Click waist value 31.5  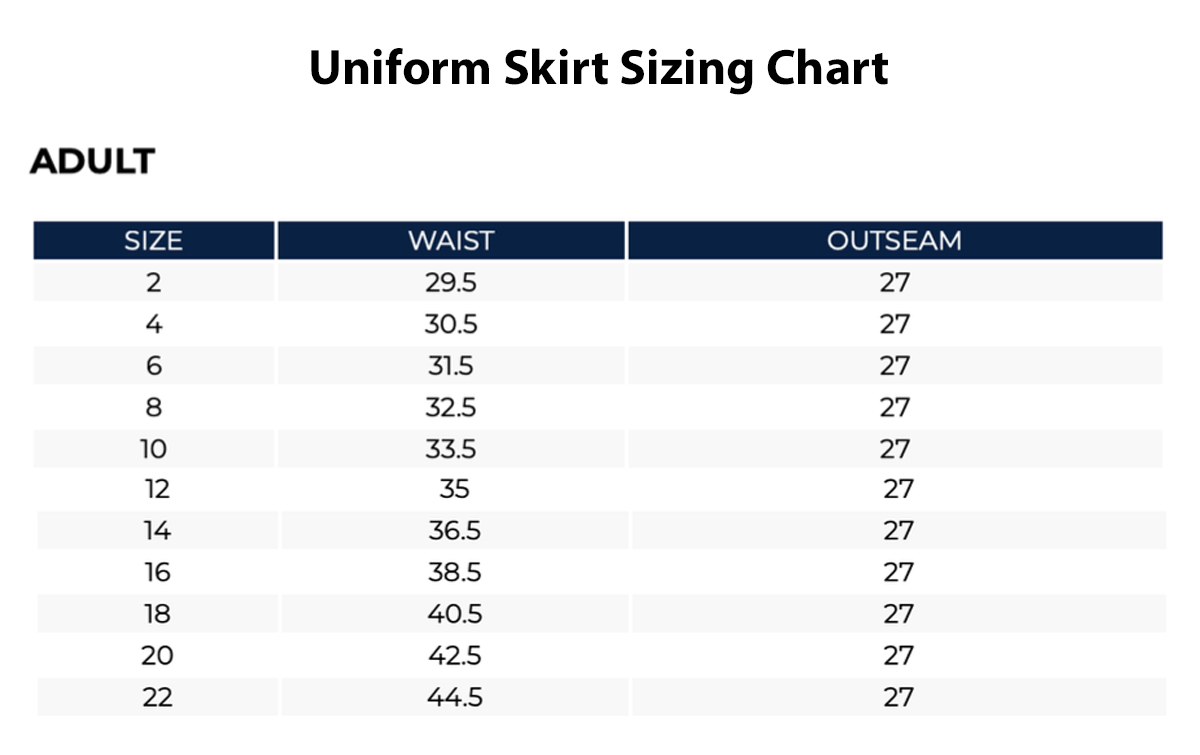pos(451,366)
